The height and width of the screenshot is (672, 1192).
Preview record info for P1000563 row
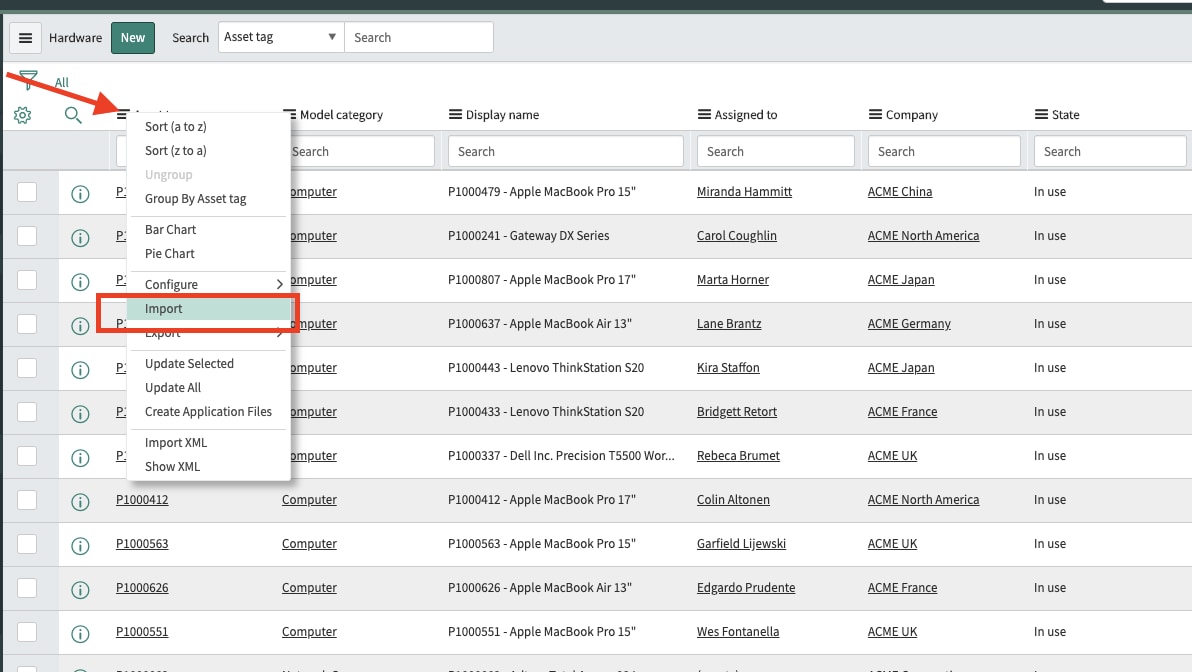click(80, 547)
